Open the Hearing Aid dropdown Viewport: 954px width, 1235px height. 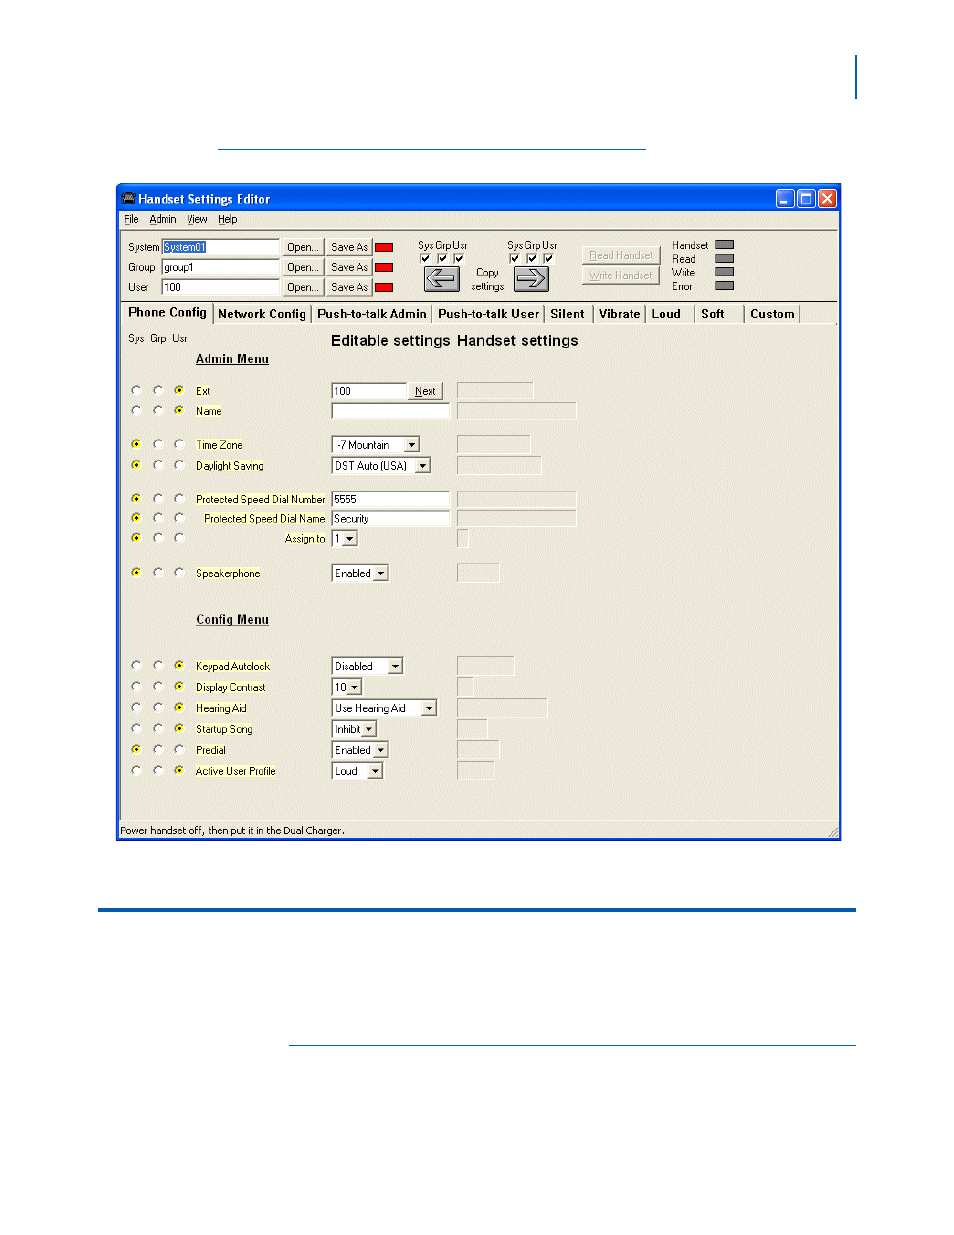click(x=430, y=708)
